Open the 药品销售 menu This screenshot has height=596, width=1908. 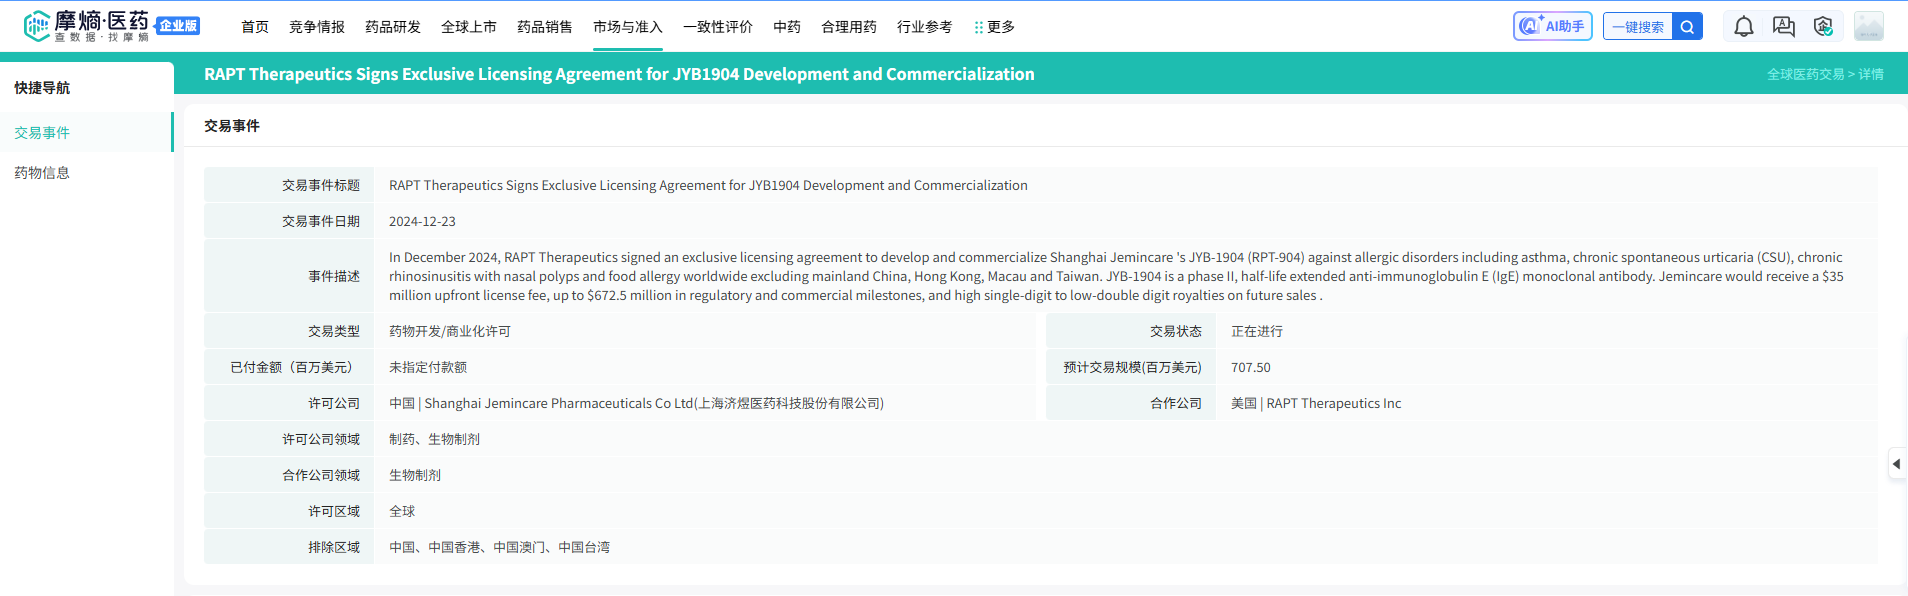click(545, 27)
